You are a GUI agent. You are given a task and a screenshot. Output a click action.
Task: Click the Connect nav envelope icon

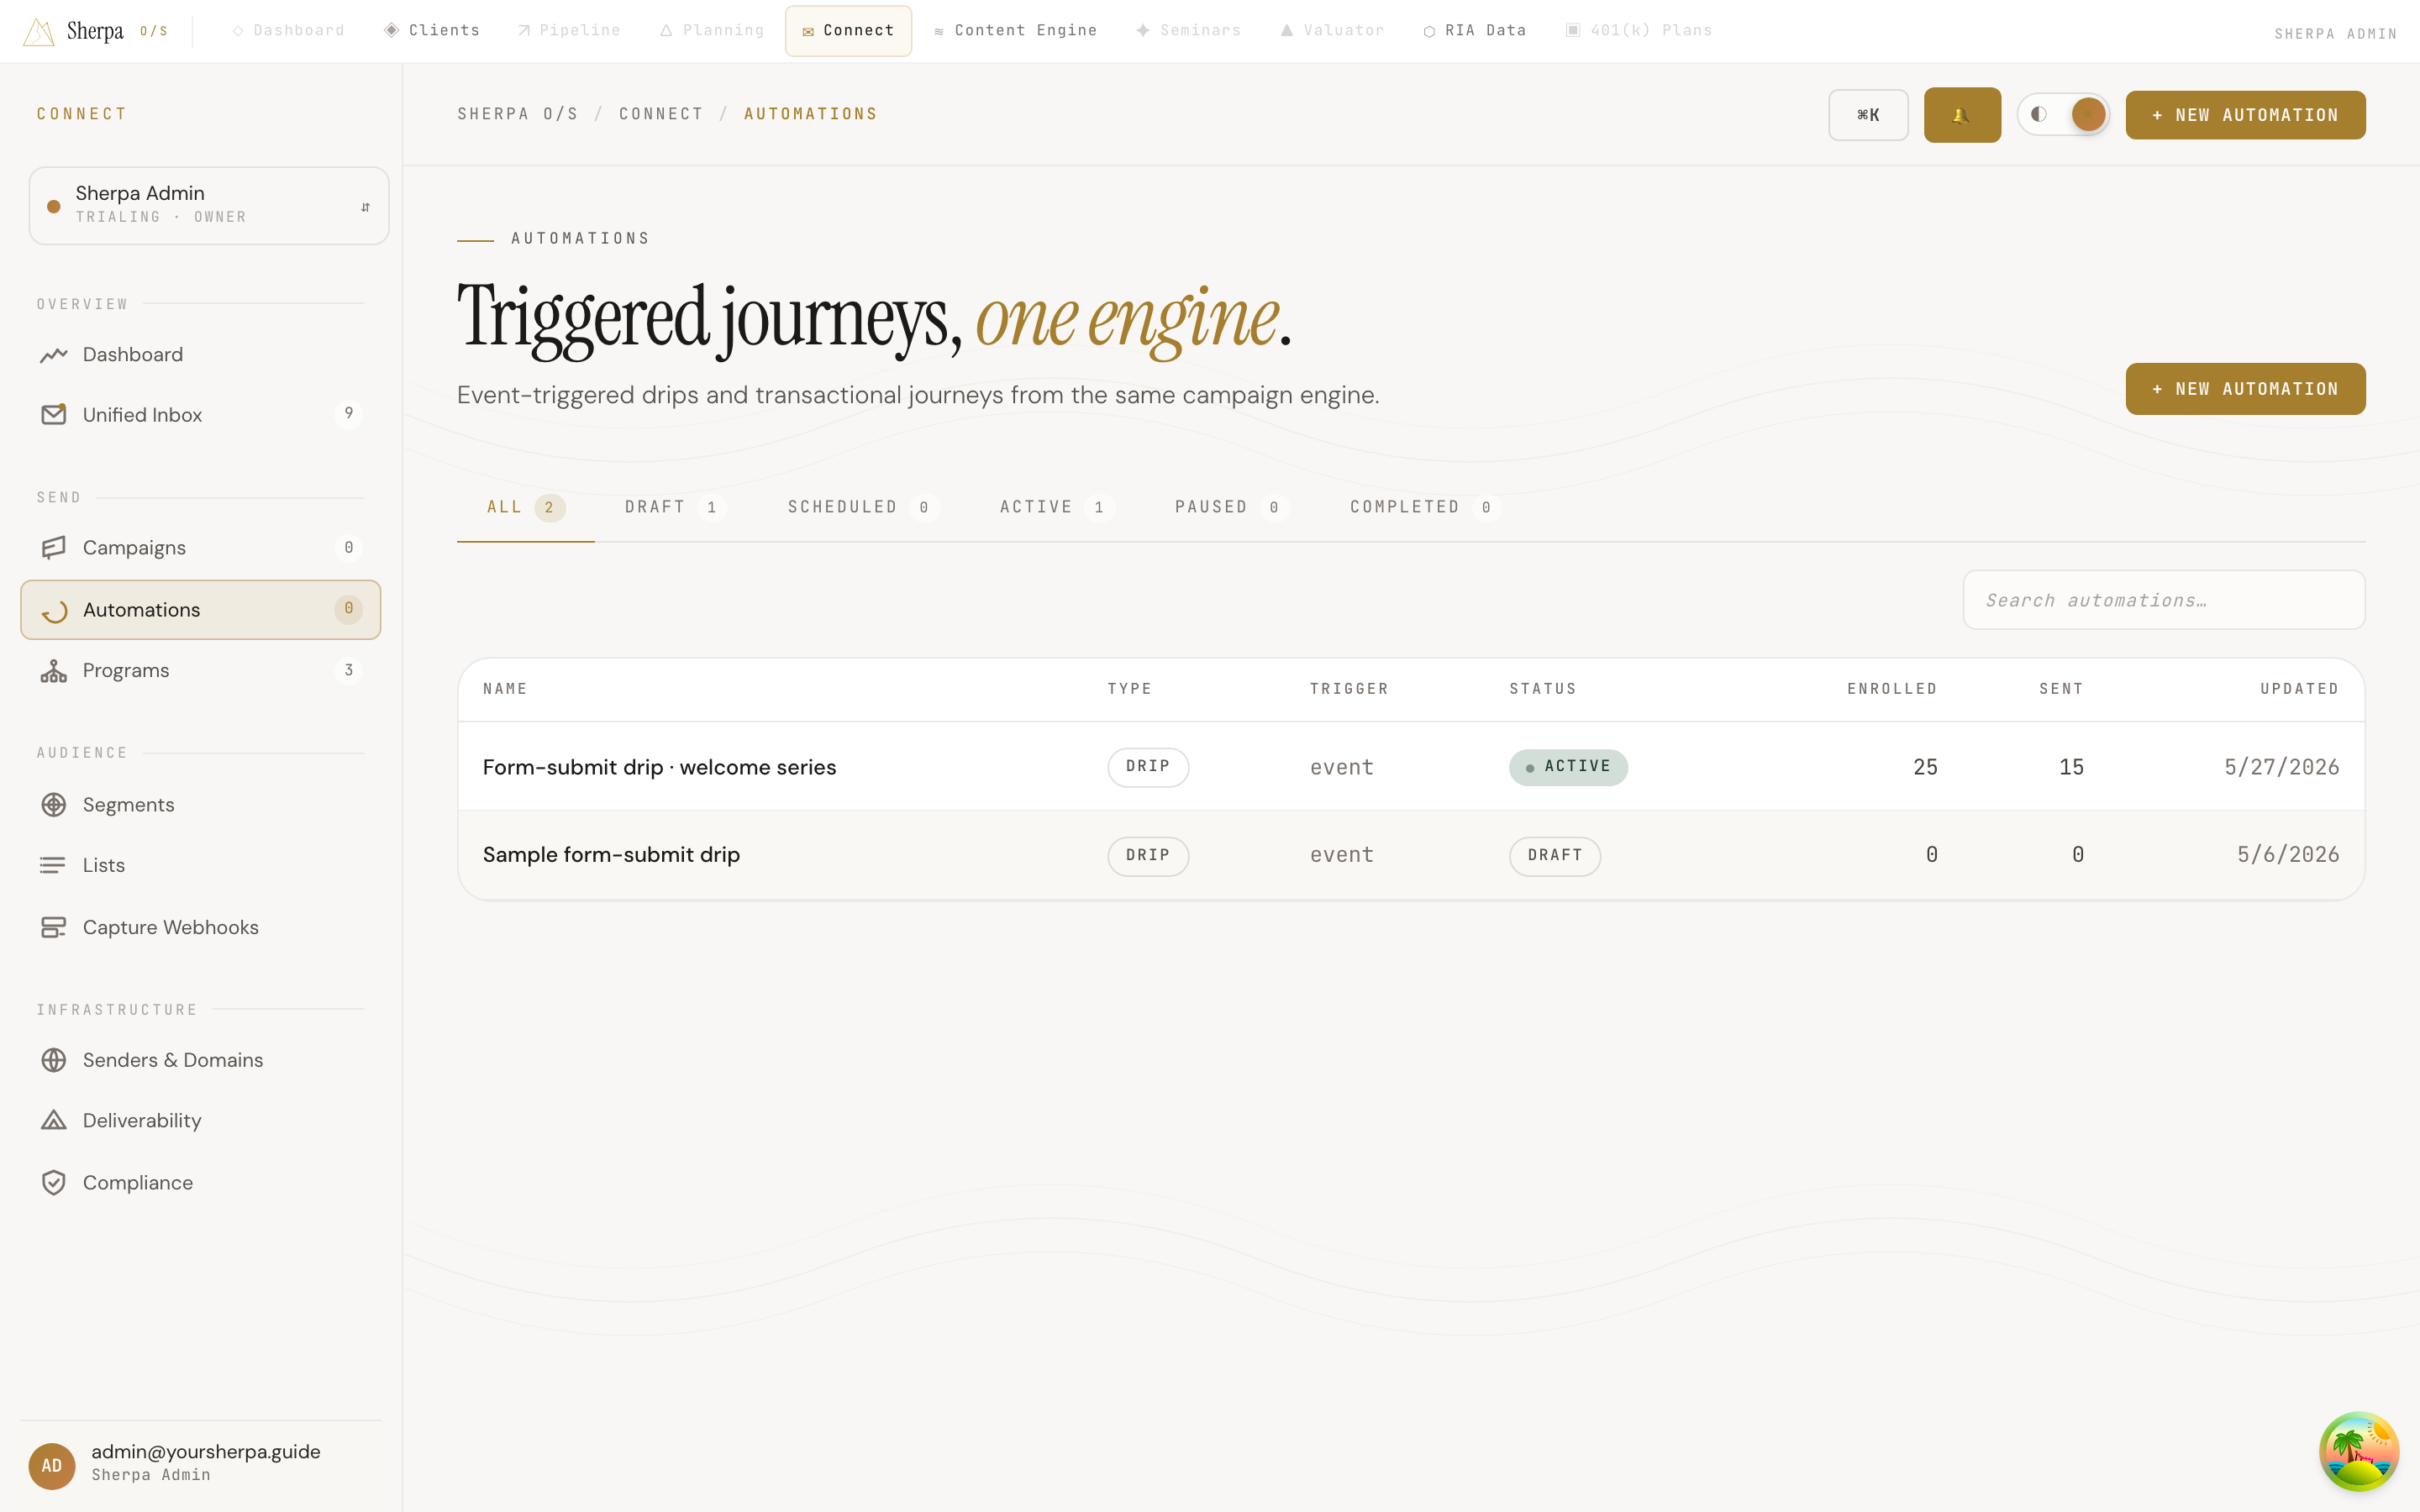coord(808,32)
